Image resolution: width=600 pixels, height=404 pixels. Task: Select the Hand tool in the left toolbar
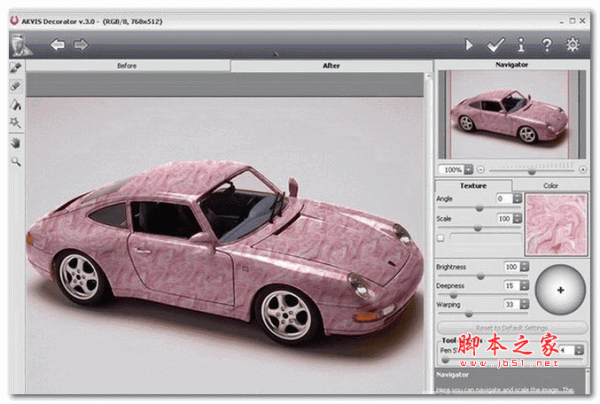pos(16,141)
